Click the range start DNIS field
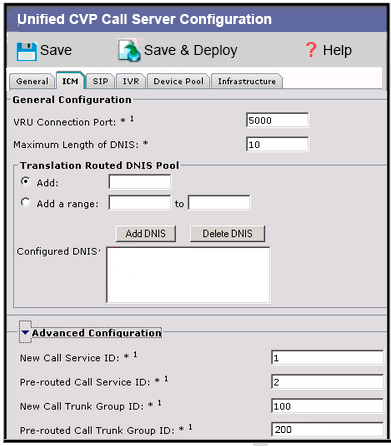Viewport: 391px width, 446px height. 140,203
